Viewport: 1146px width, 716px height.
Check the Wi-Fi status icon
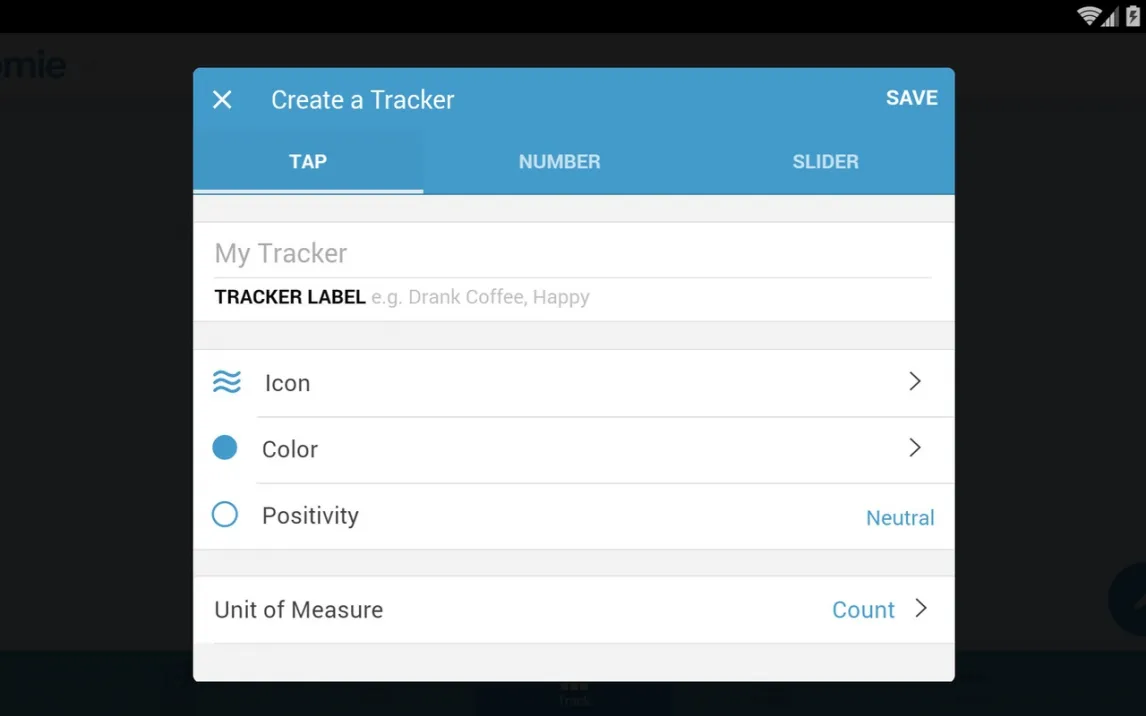click(1088, 16)
